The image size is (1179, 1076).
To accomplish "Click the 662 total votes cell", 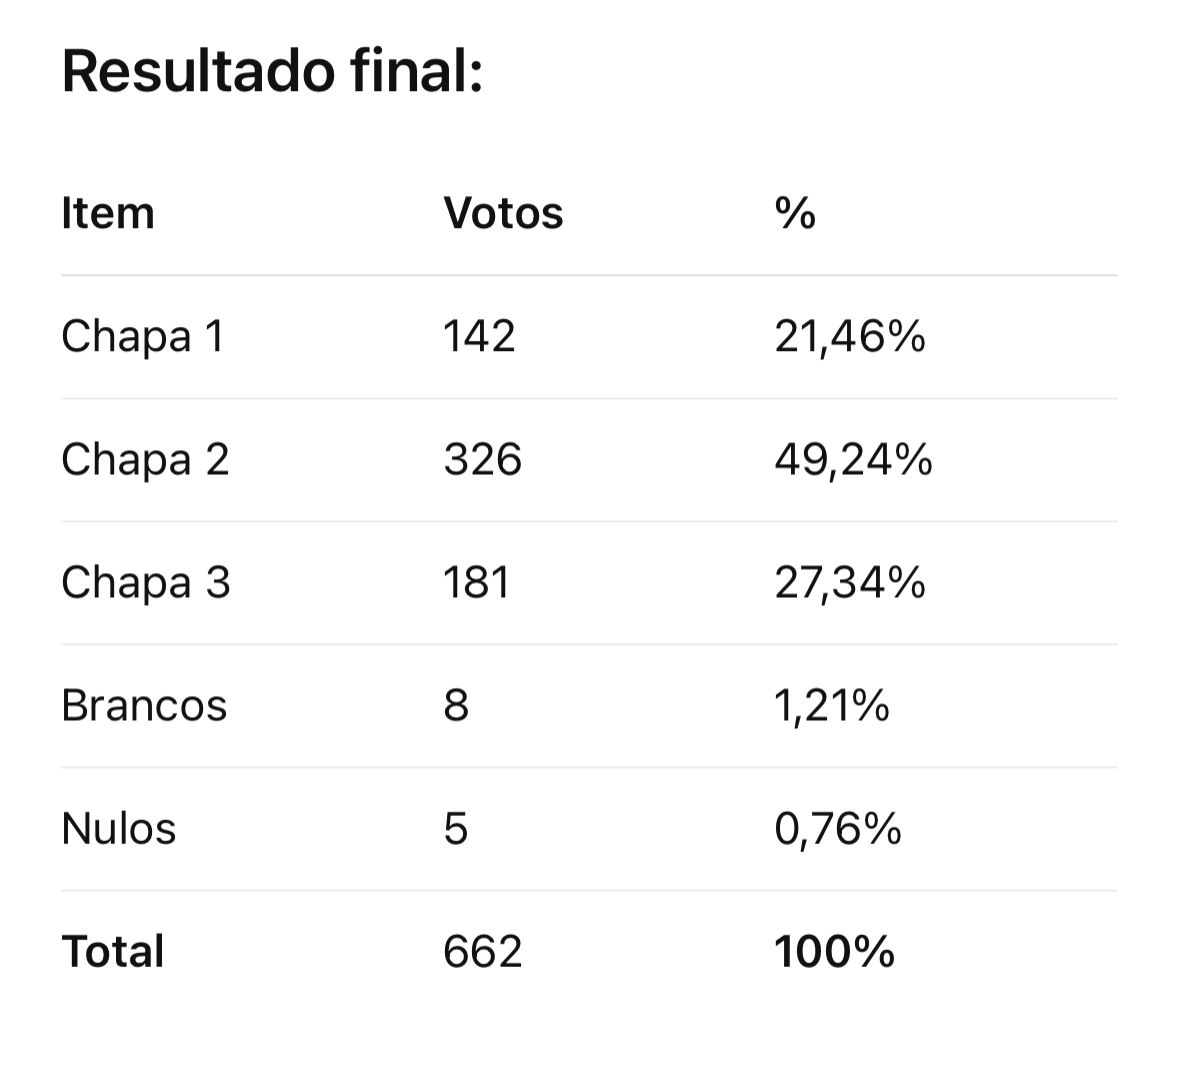I will click(x=482, y=952).
